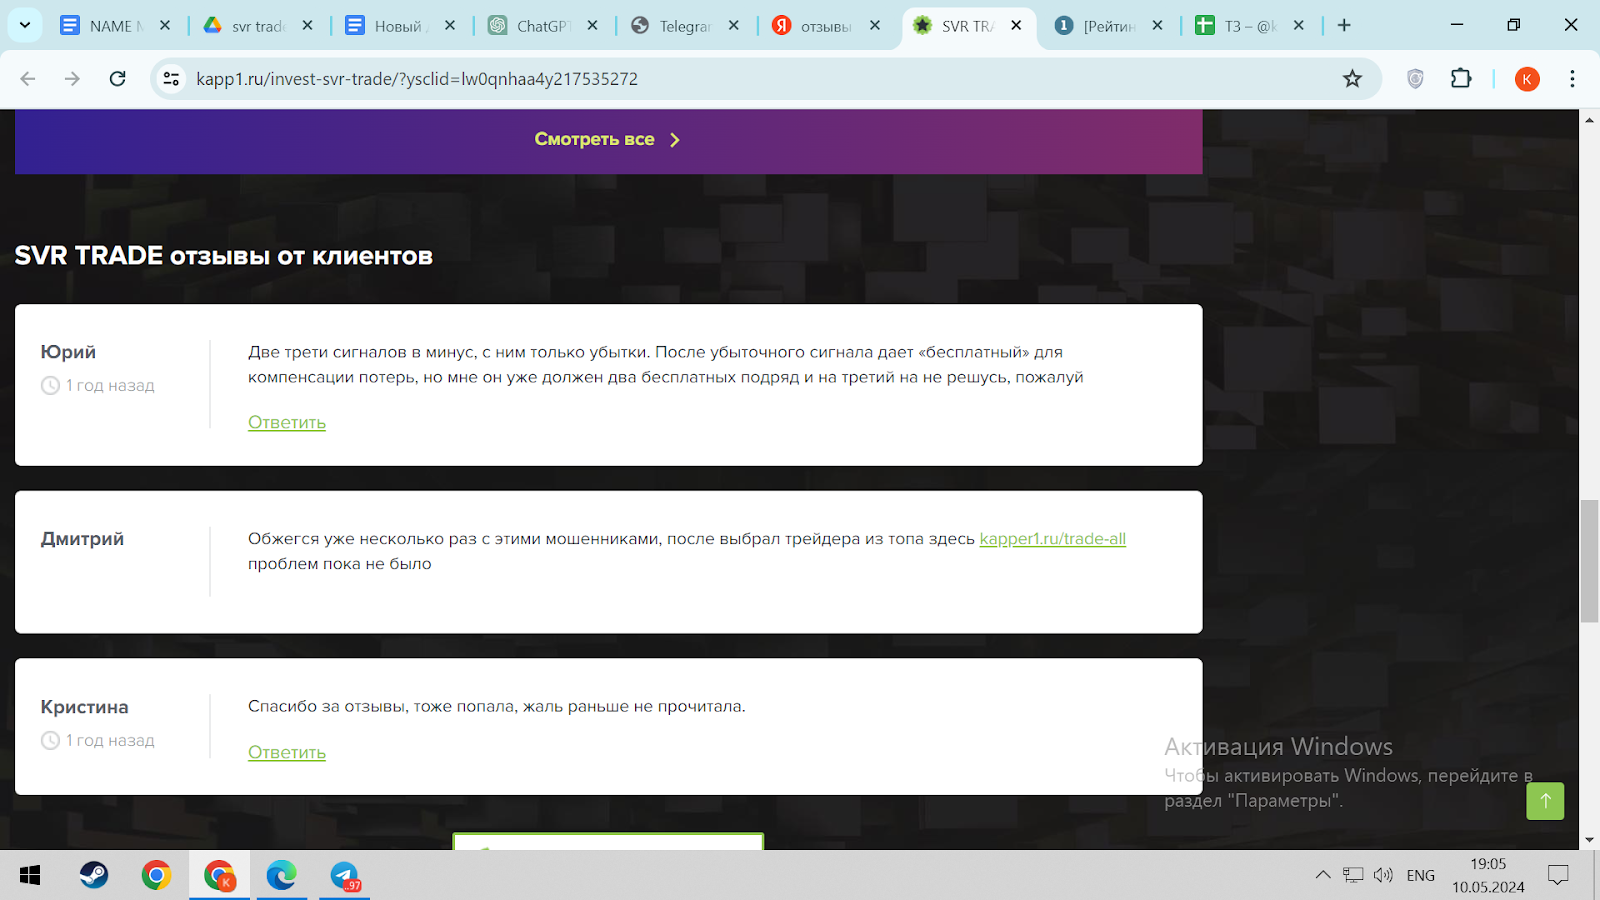1600x900 pixels.
Task: Launch Steam from the taskbar
Action: point(94,876)
